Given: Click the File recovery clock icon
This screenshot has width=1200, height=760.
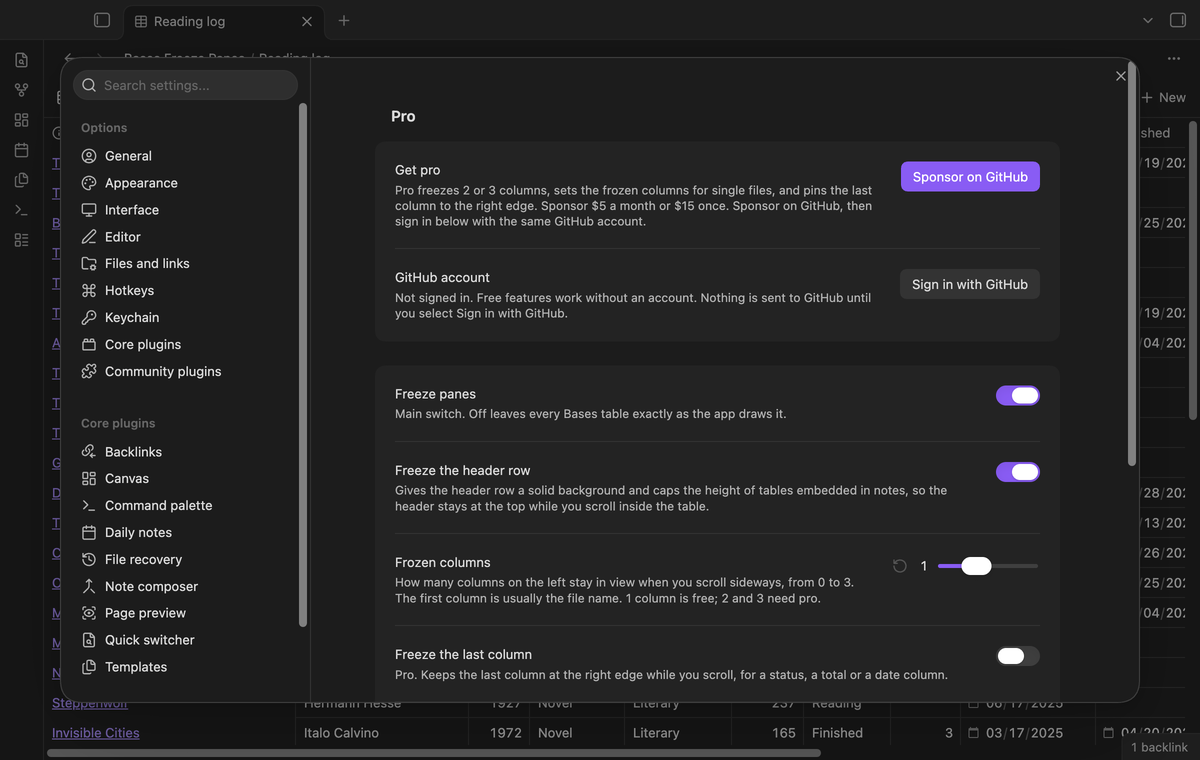Looking at the screenshot, I should (89, 559).
